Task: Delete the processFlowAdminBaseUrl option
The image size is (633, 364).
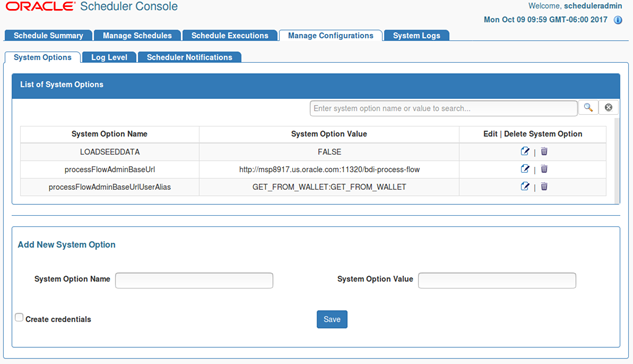Action: tap(544, 169)
